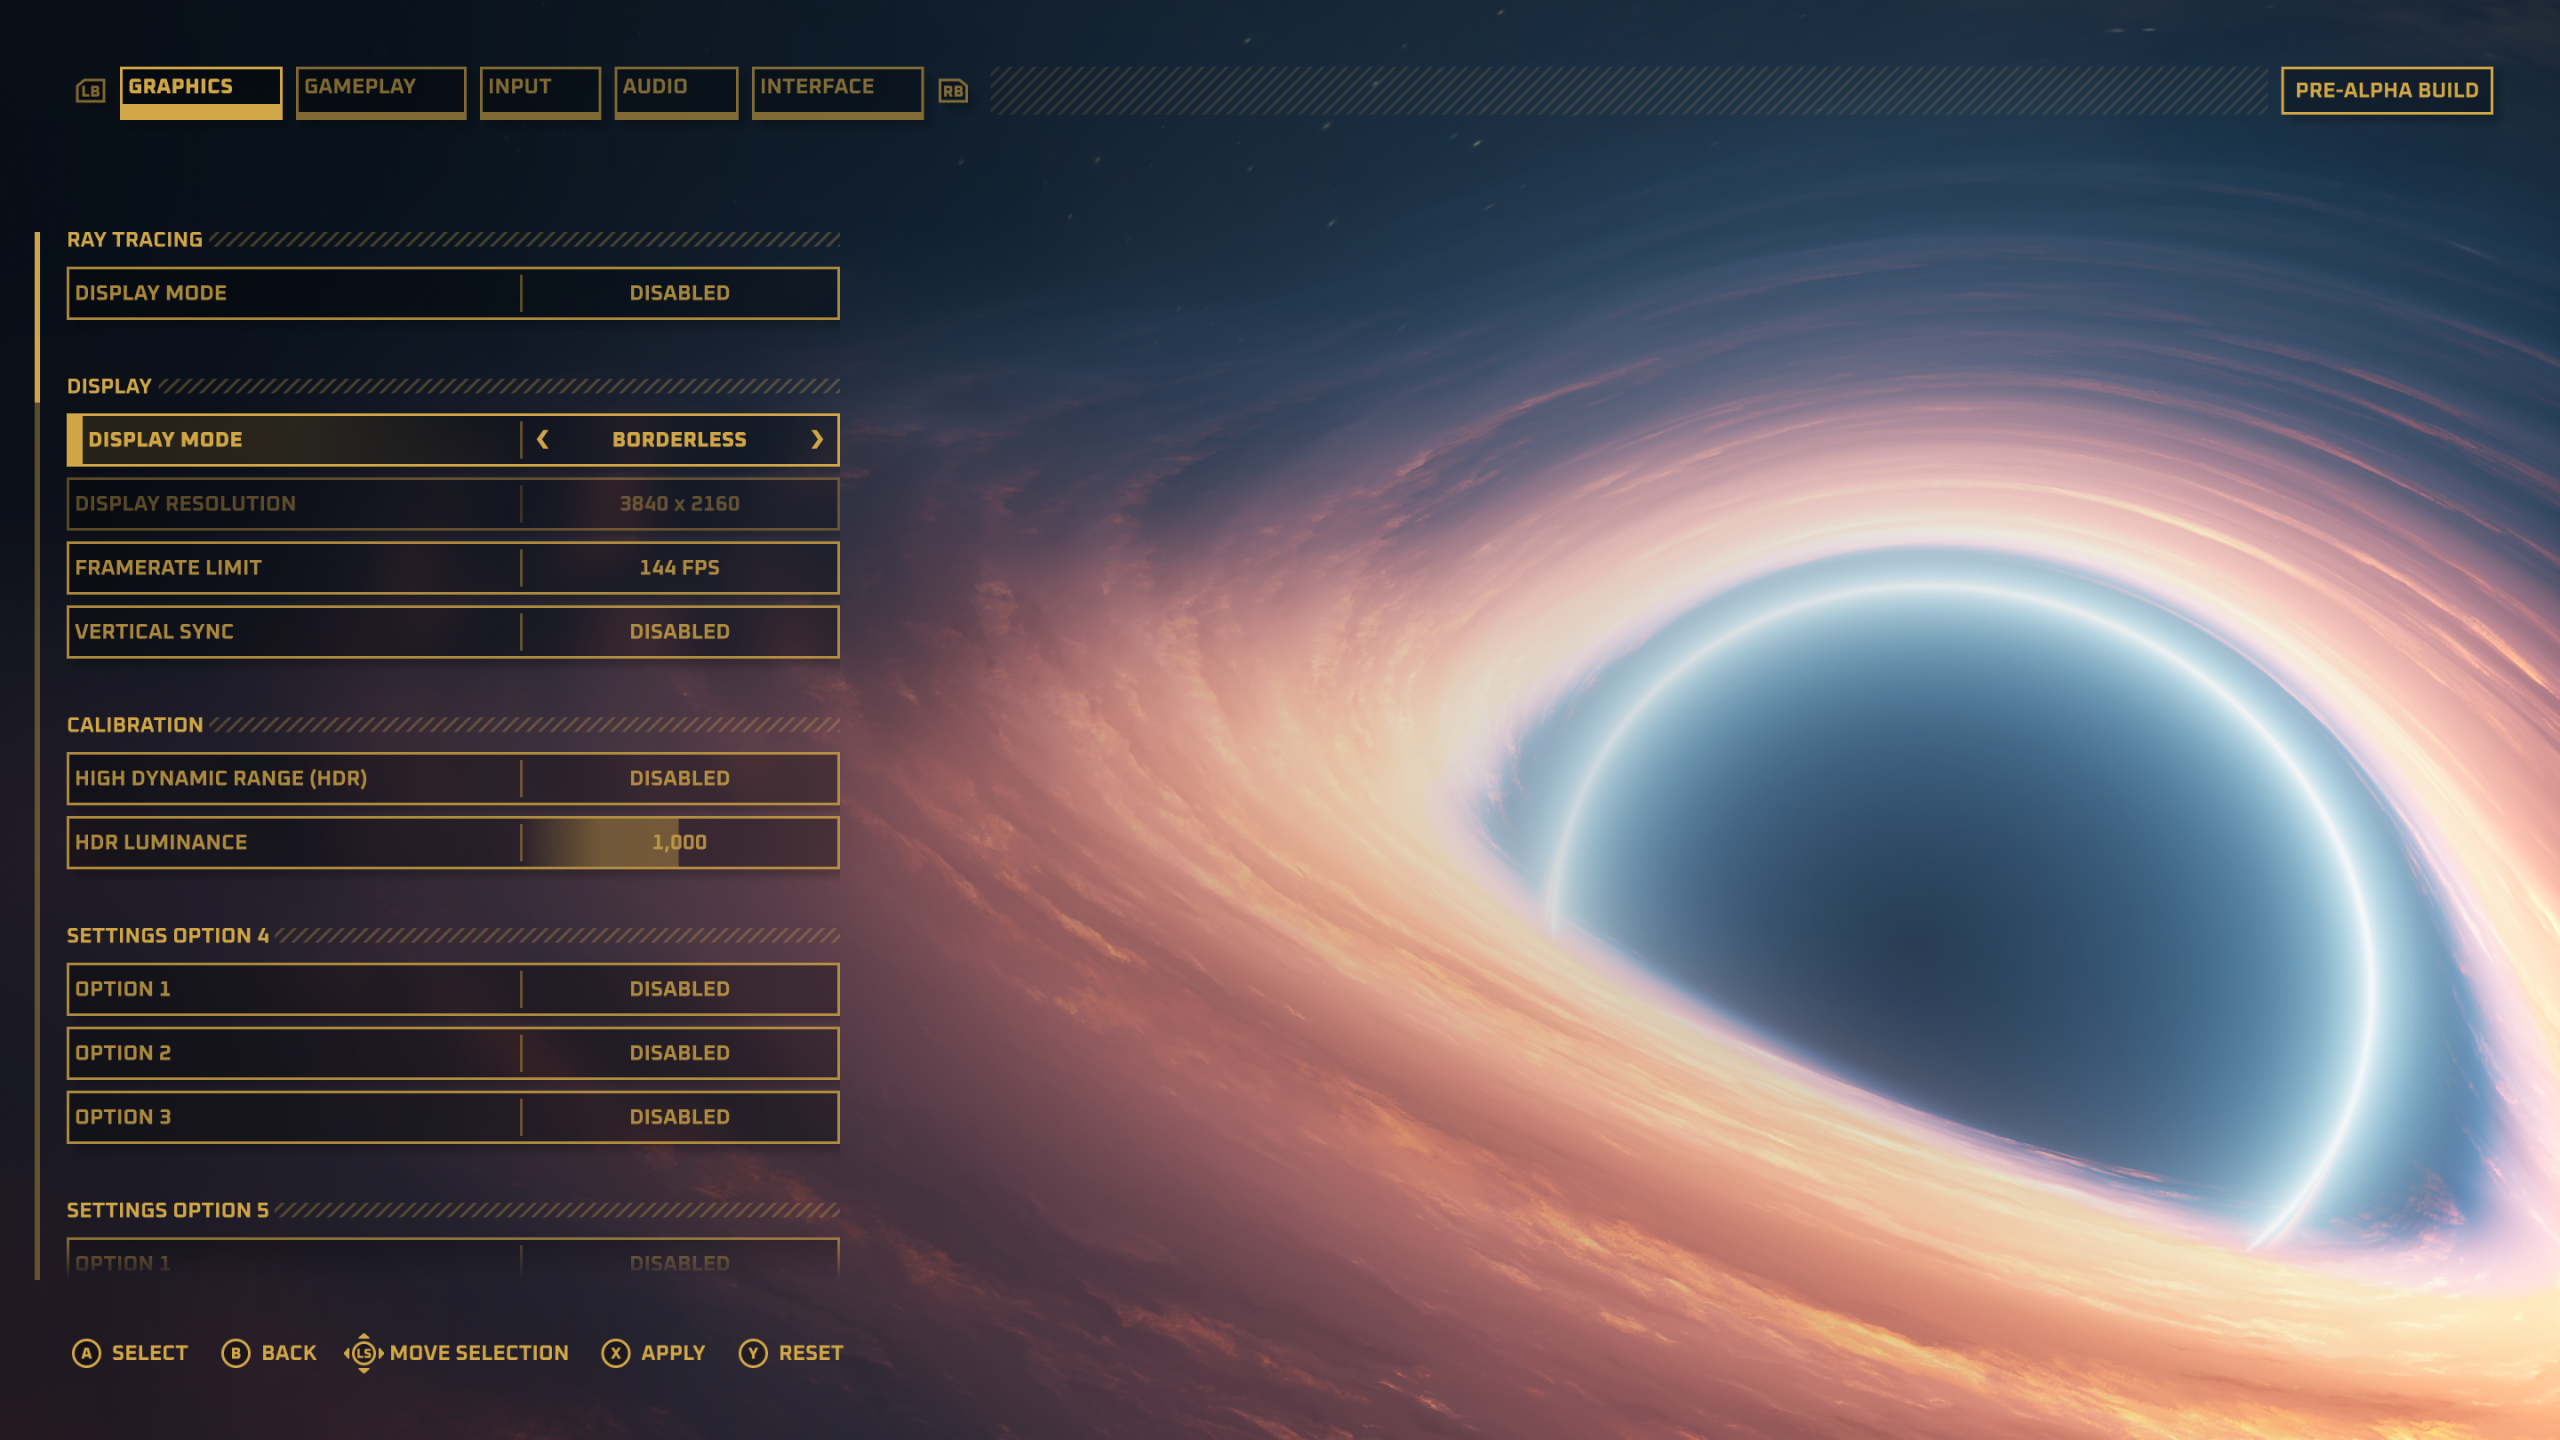Toggle Vertical Sync setting

tap(679, 632)
